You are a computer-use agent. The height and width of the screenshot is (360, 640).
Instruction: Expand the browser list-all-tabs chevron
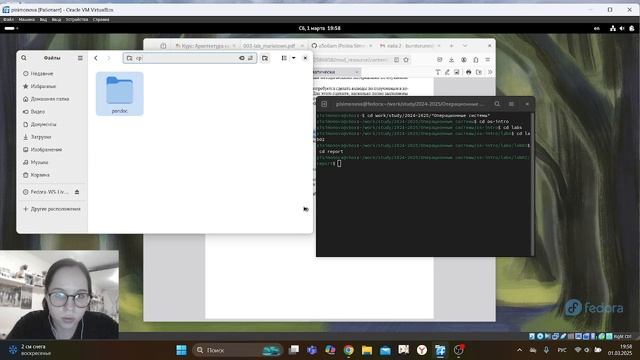[x=465, y=46]
